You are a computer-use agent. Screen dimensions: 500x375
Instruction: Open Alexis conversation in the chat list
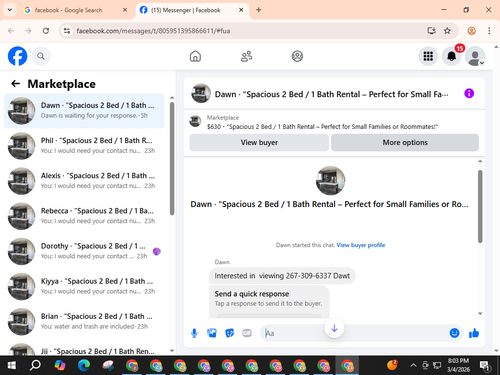pos(84,181)
